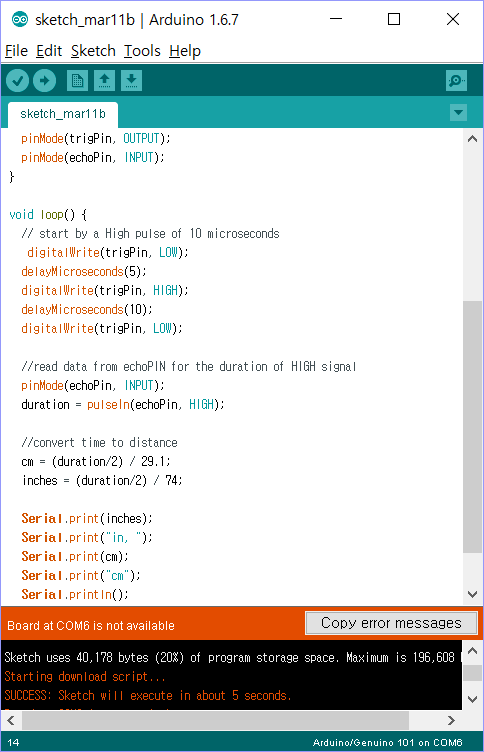
Task: Click the duration = pulseIn line
Action: 122,405
